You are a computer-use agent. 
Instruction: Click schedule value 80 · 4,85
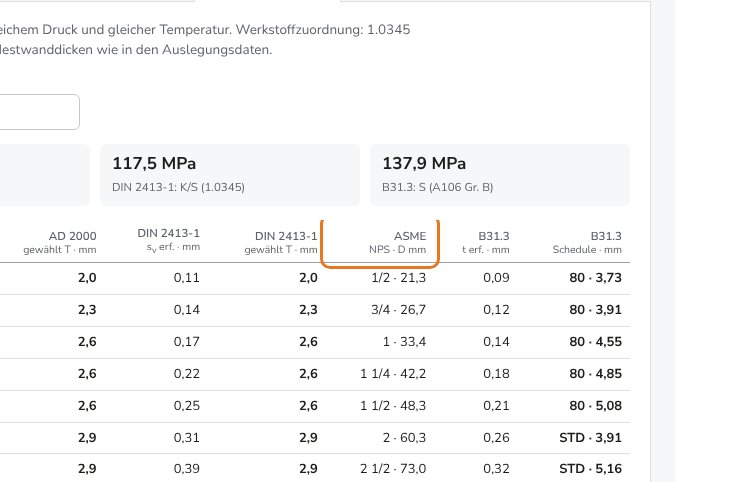pyautogui.click(x=595, y=374)
